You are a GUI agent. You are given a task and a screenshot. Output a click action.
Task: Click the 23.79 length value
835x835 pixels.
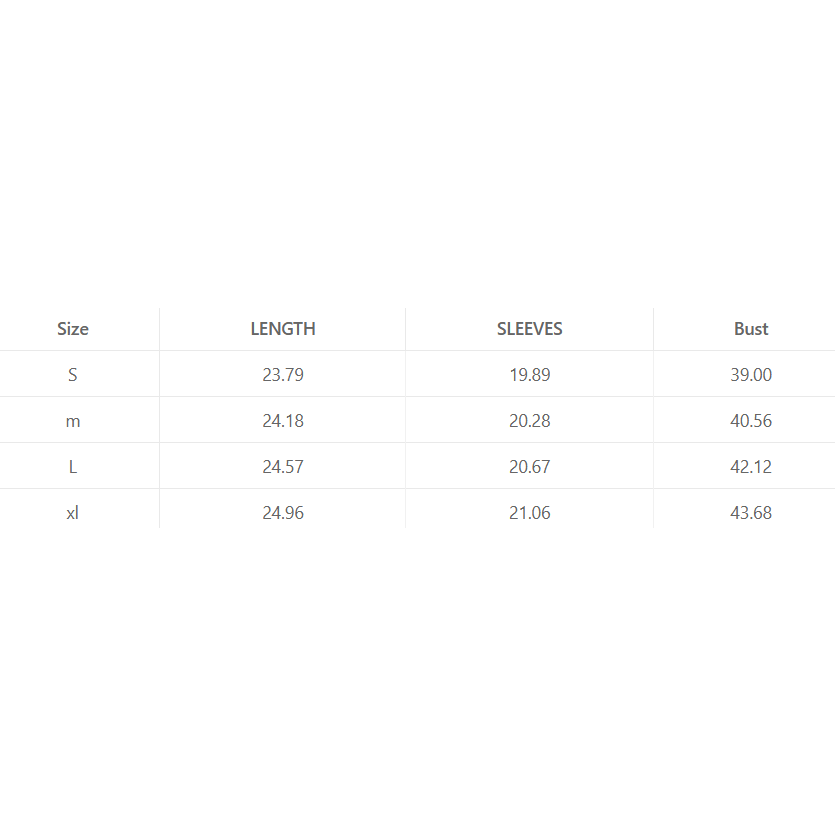[283, 375]
